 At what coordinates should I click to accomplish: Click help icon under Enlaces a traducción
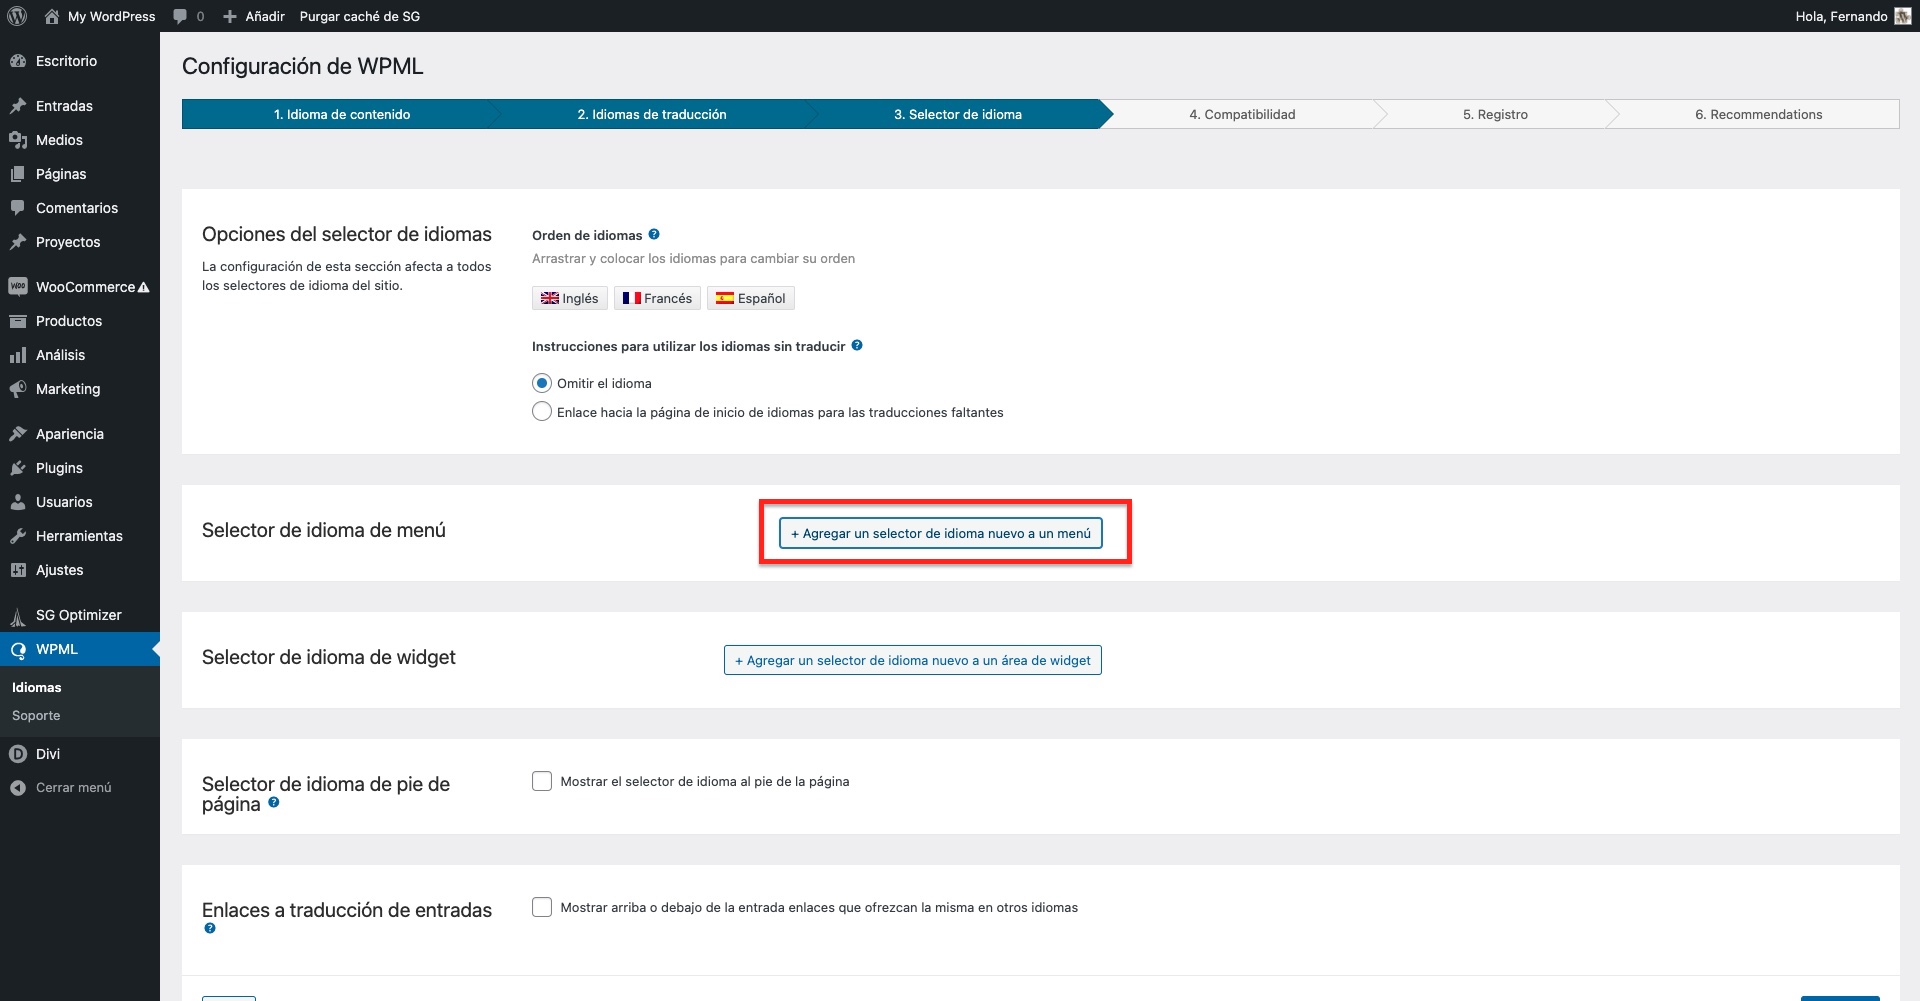click(x=210, y=928)
